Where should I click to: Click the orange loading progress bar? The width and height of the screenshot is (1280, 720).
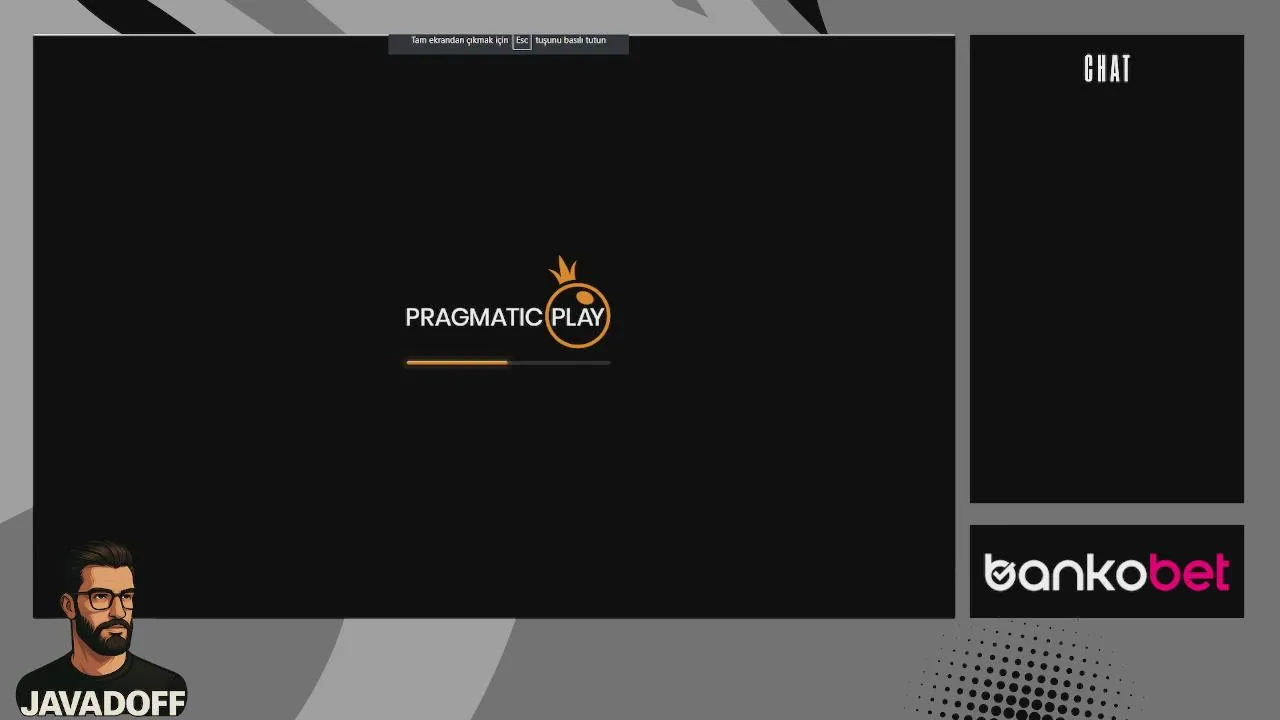point(508,363)
